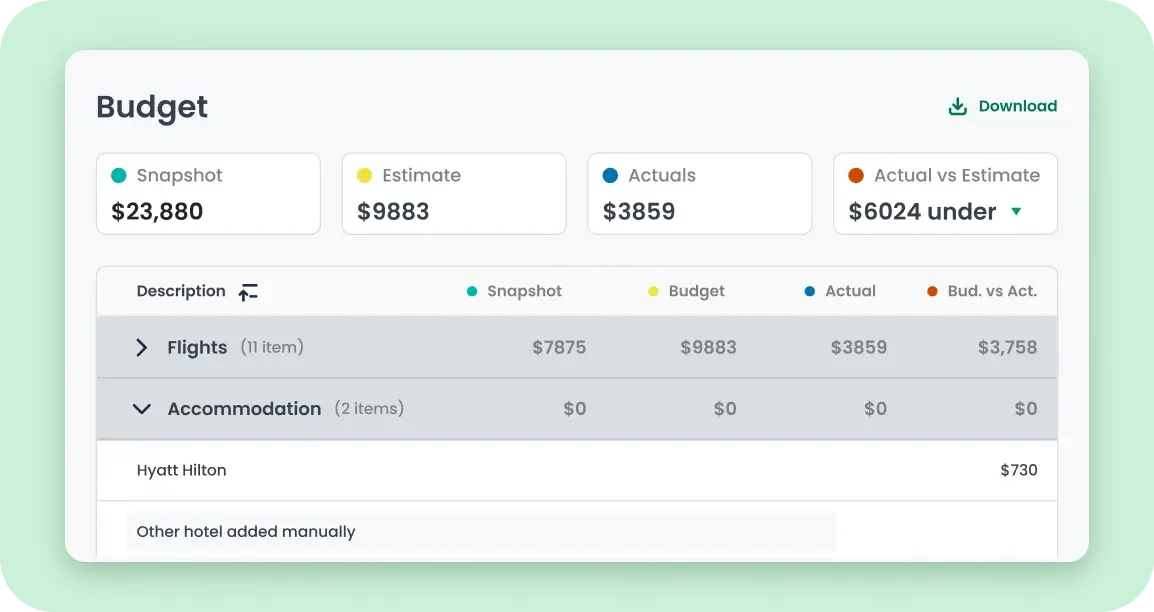
Task: Click the blue Actuals card dot
Action: 610,176
